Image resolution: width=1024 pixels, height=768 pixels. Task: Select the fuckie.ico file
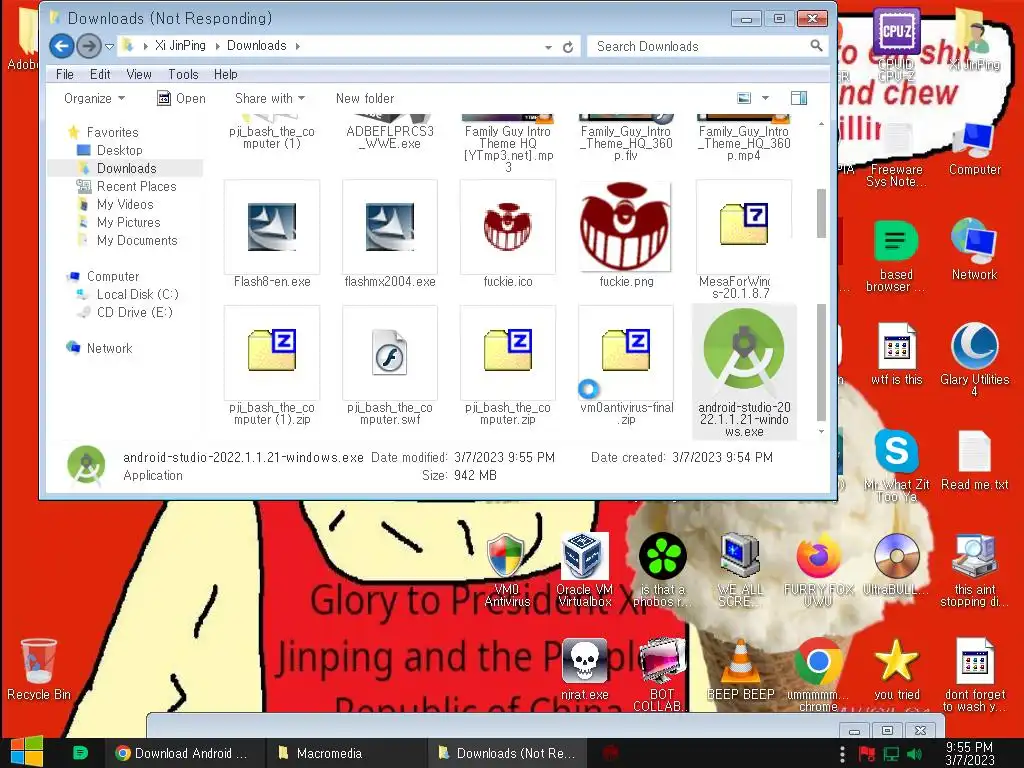pyautogui.click(x=507, y=227)
